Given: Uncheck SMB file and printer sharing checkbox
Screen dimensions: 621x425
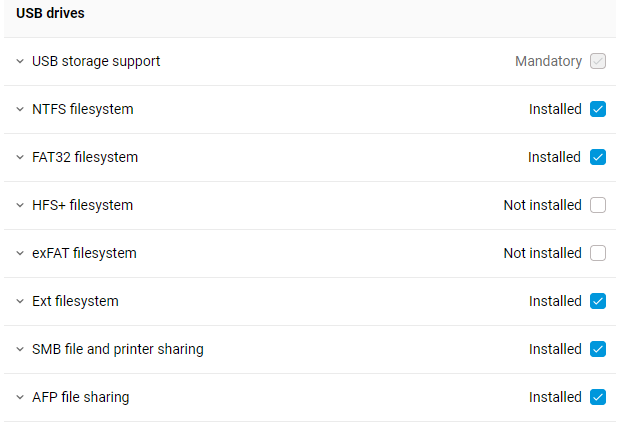Looking at the screenshot, I should [x=598, y=349].
